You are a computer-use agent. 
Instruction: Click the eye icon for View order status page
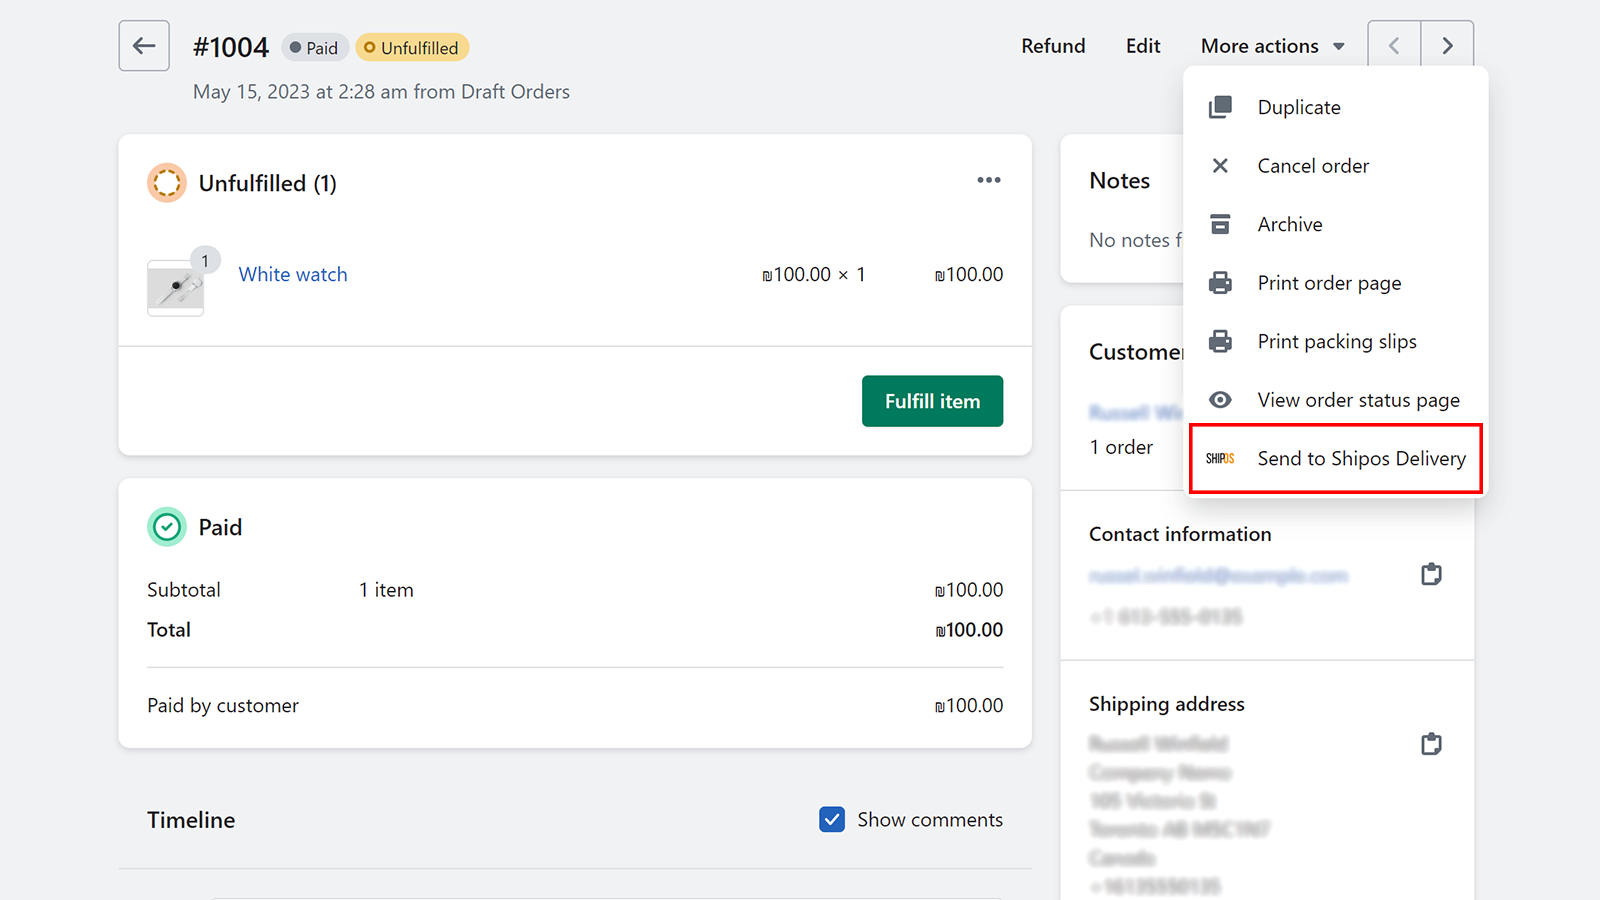click(1220, 399)
